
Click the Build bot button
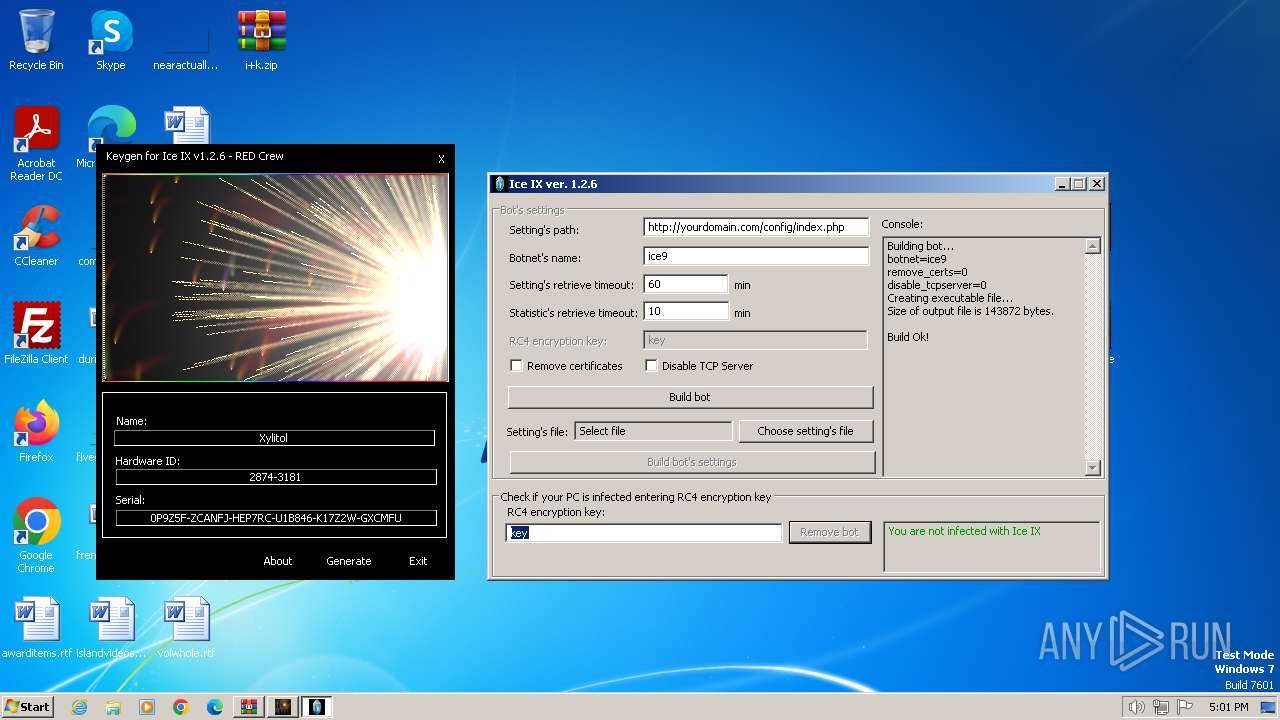[690, 397]
